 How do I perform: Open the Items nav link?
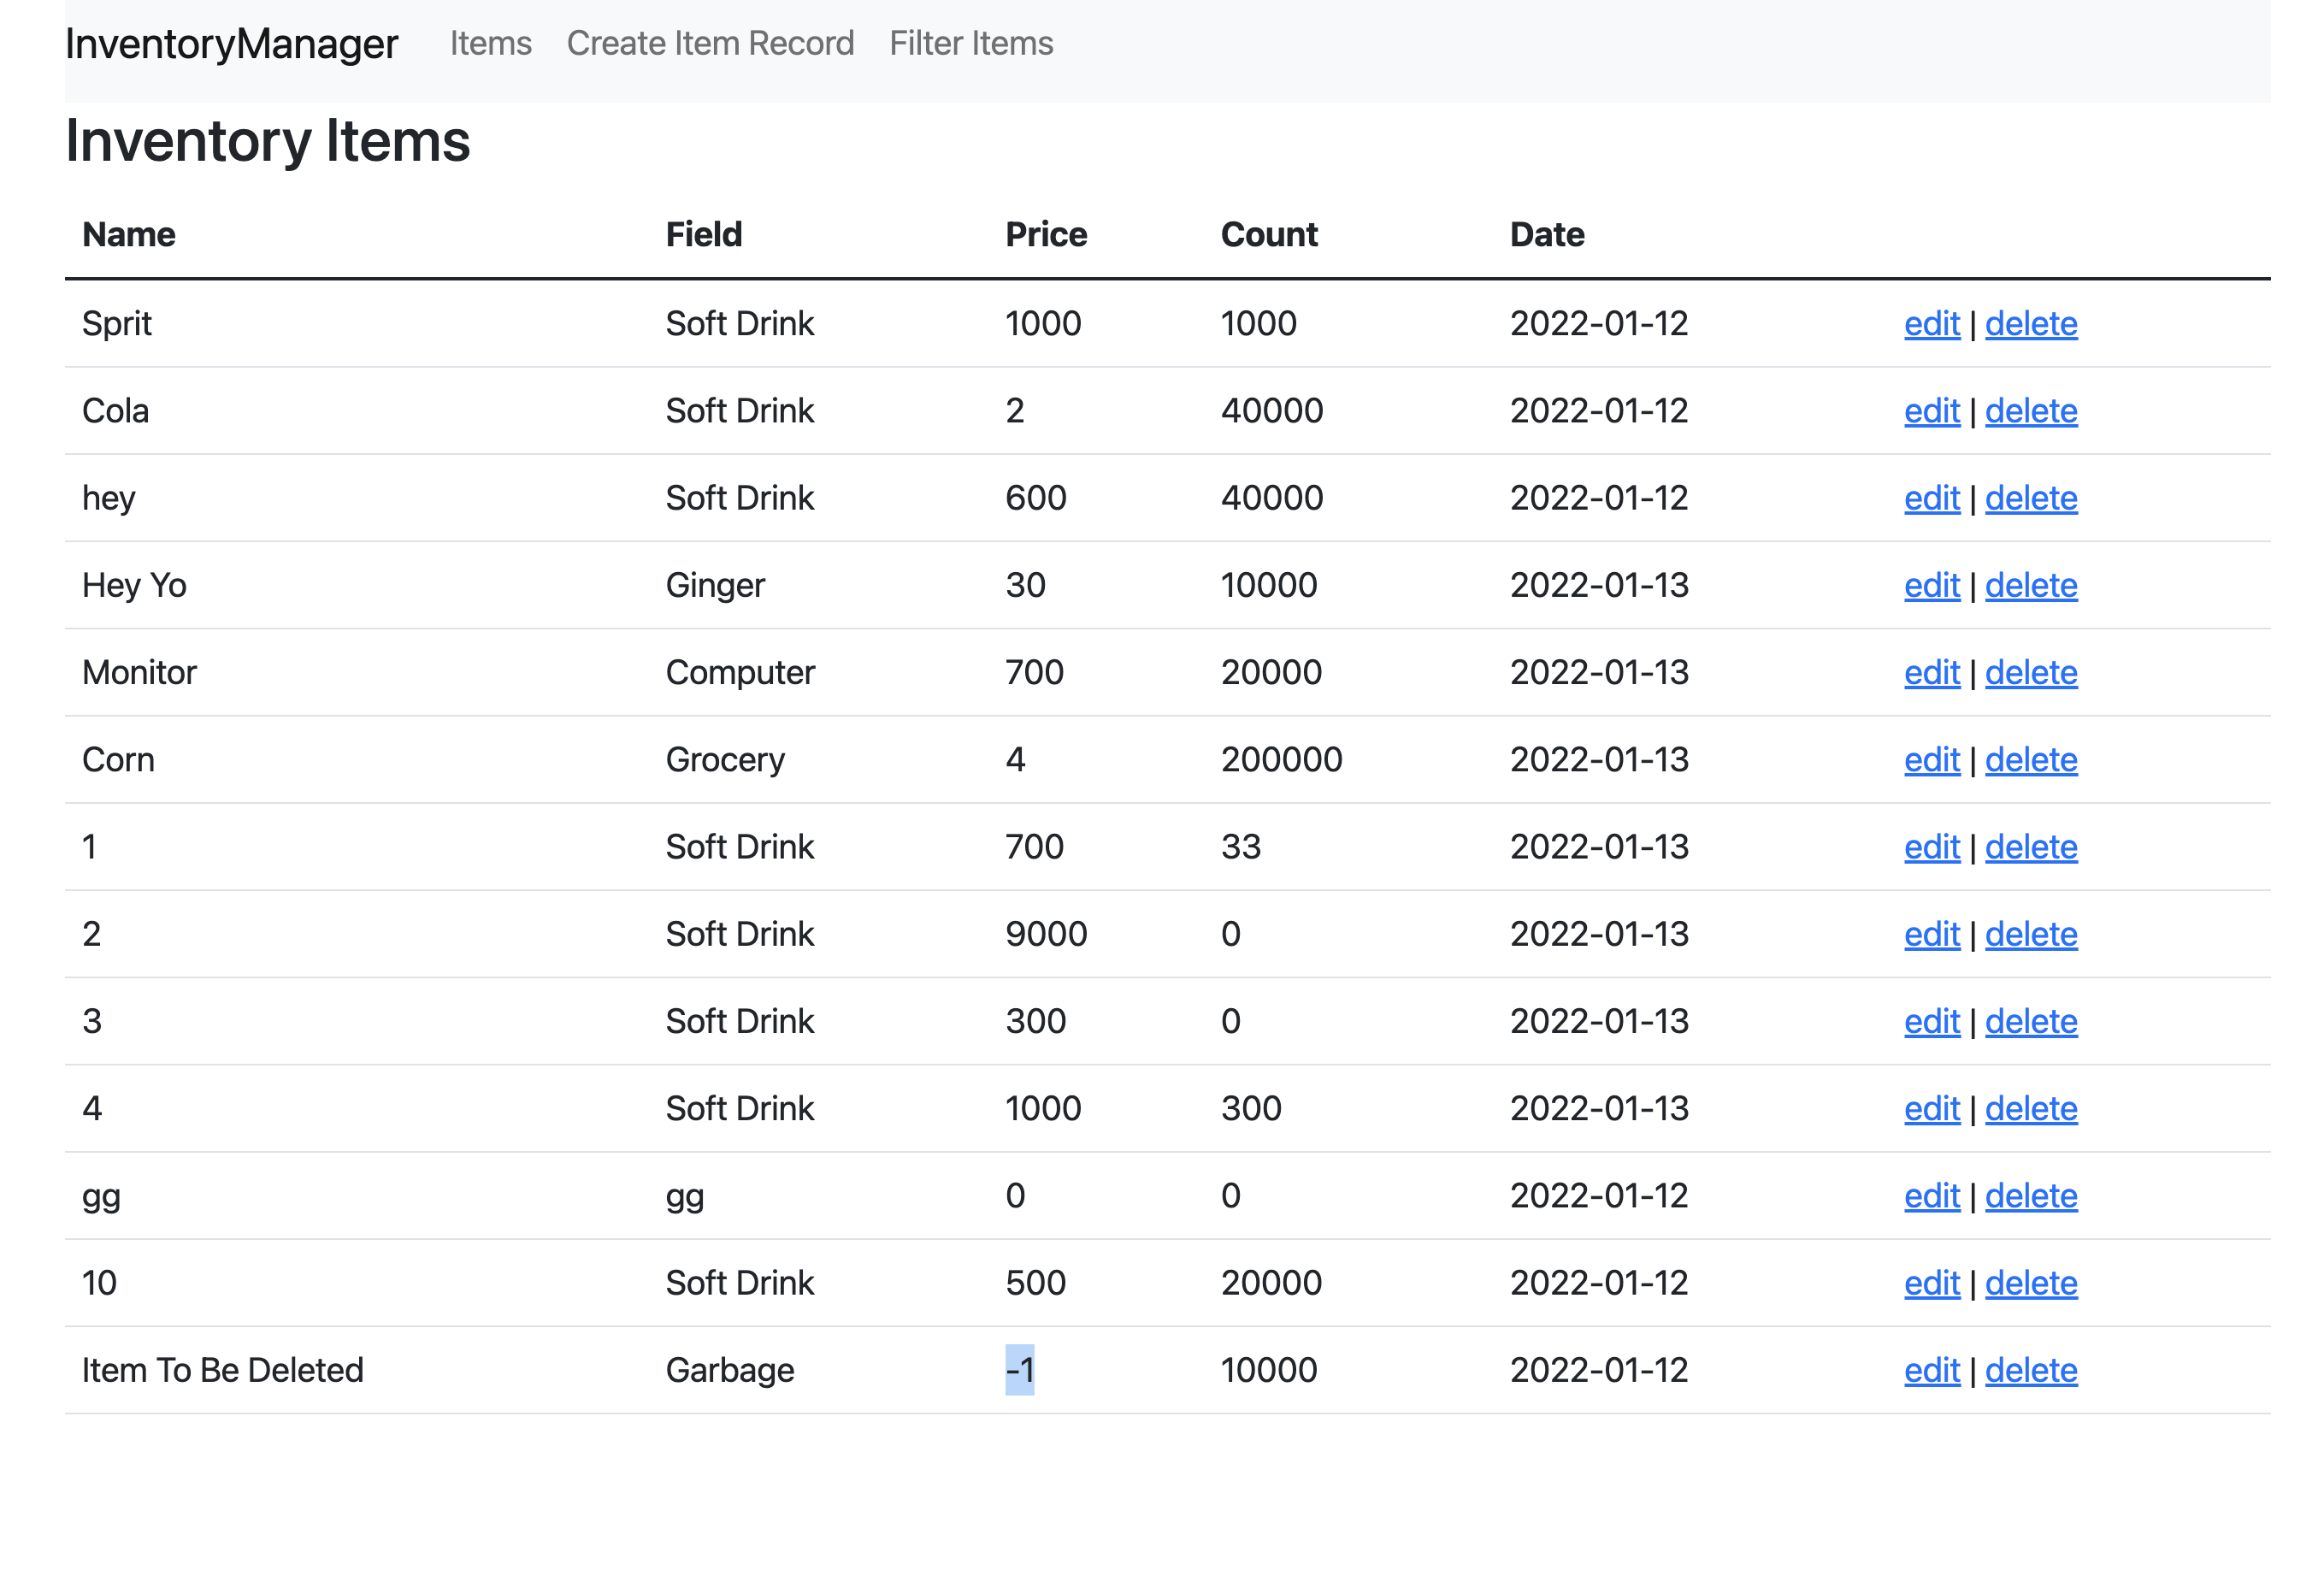[x=490, y=44]
